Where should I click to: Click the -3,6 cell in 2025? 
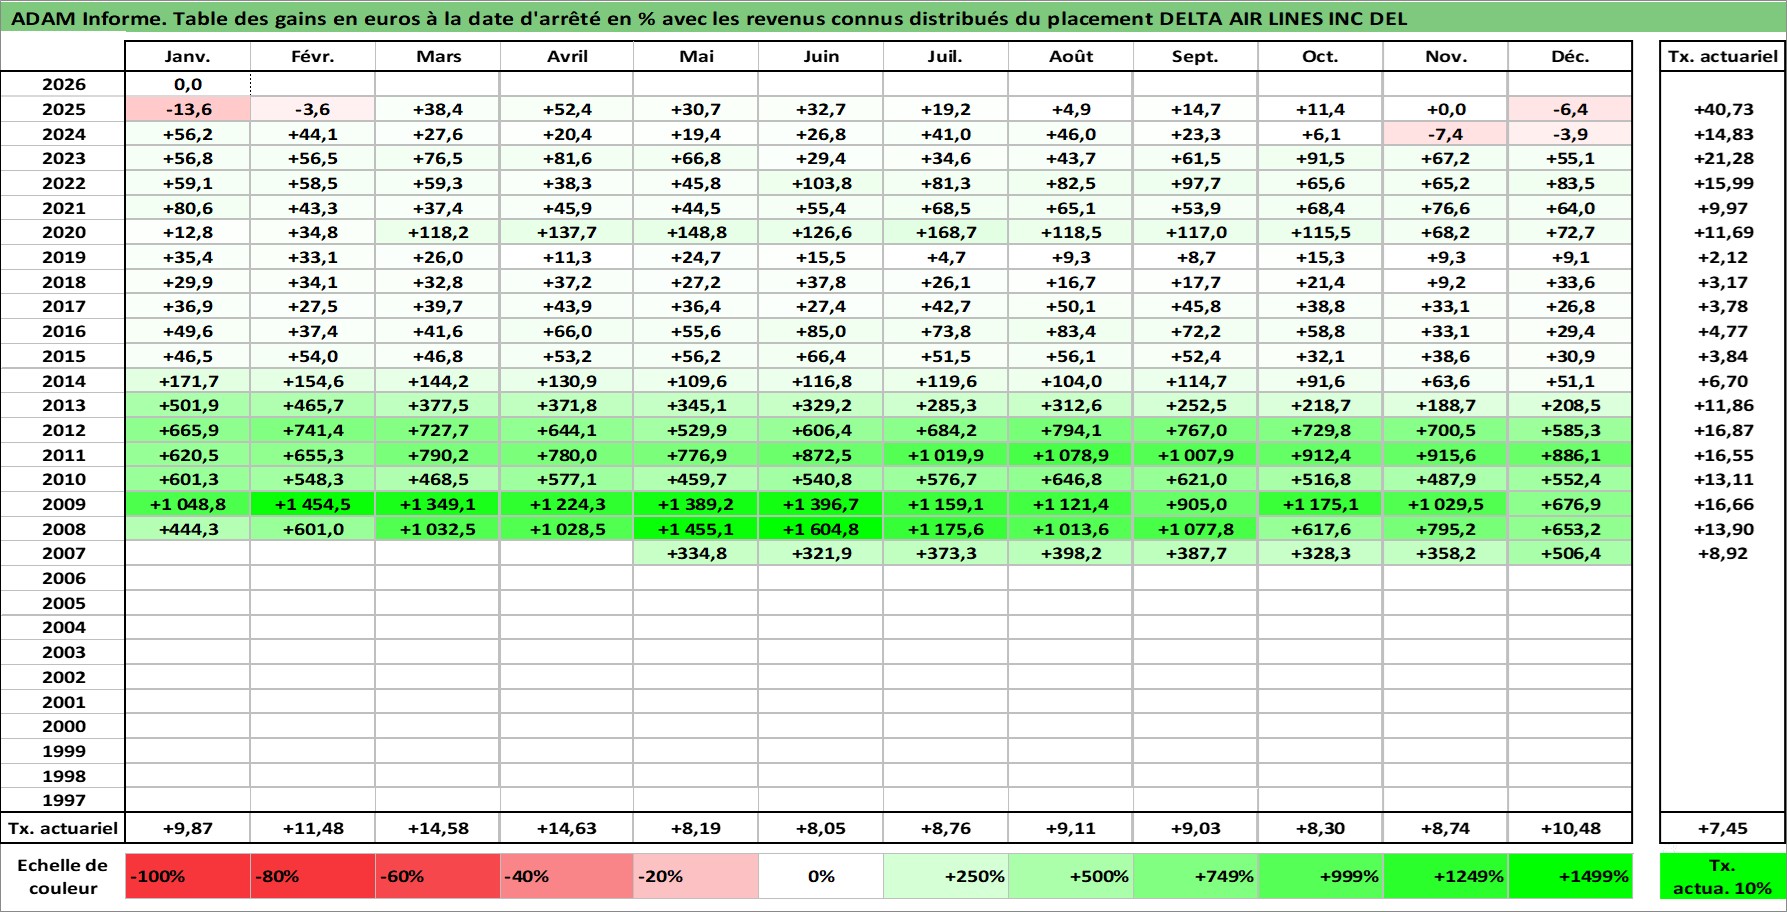point(313,110)
